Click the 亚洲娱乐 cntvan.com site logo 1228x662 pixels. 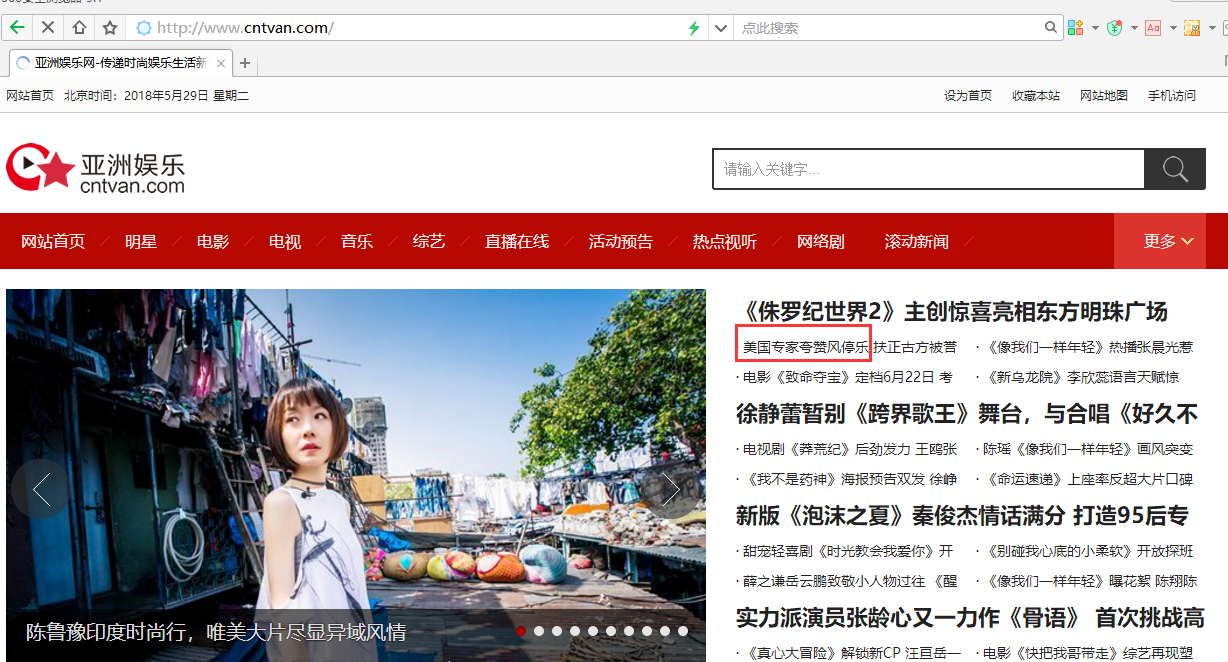pyautogui.click(x=96, y=170)
